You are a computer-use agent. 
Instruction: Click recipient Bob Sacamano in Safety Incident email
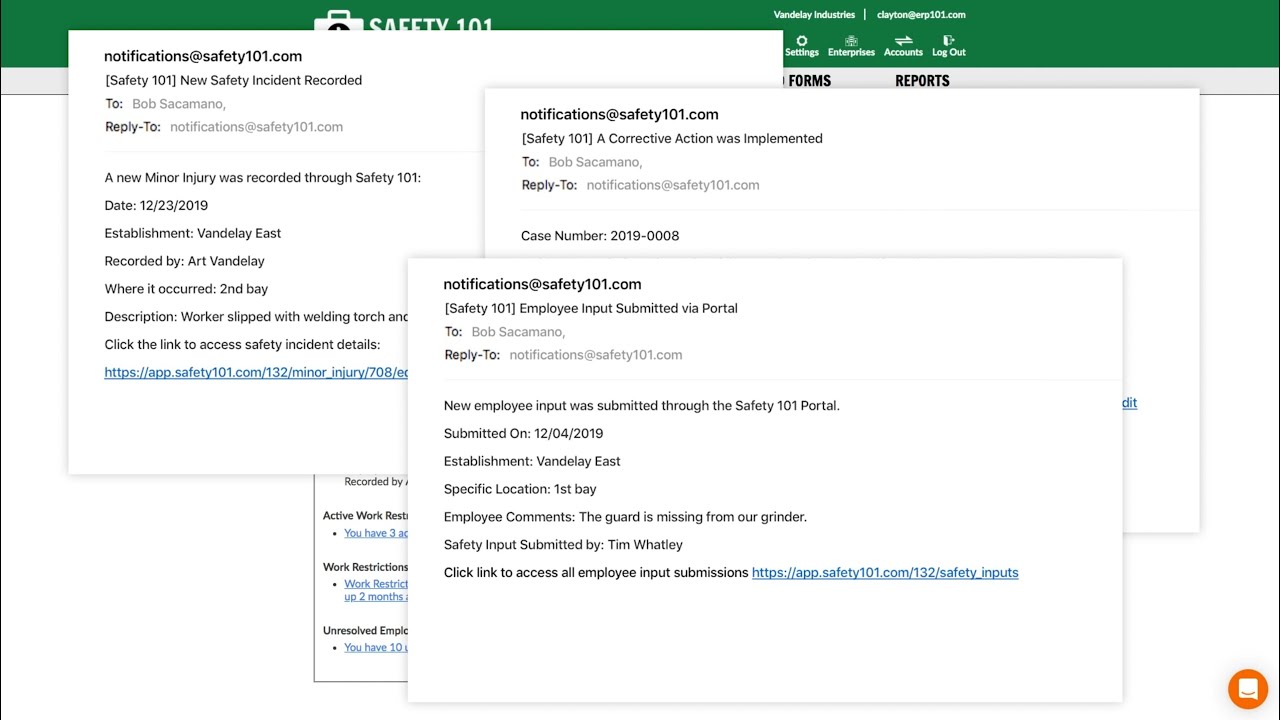tap(179, 104)
